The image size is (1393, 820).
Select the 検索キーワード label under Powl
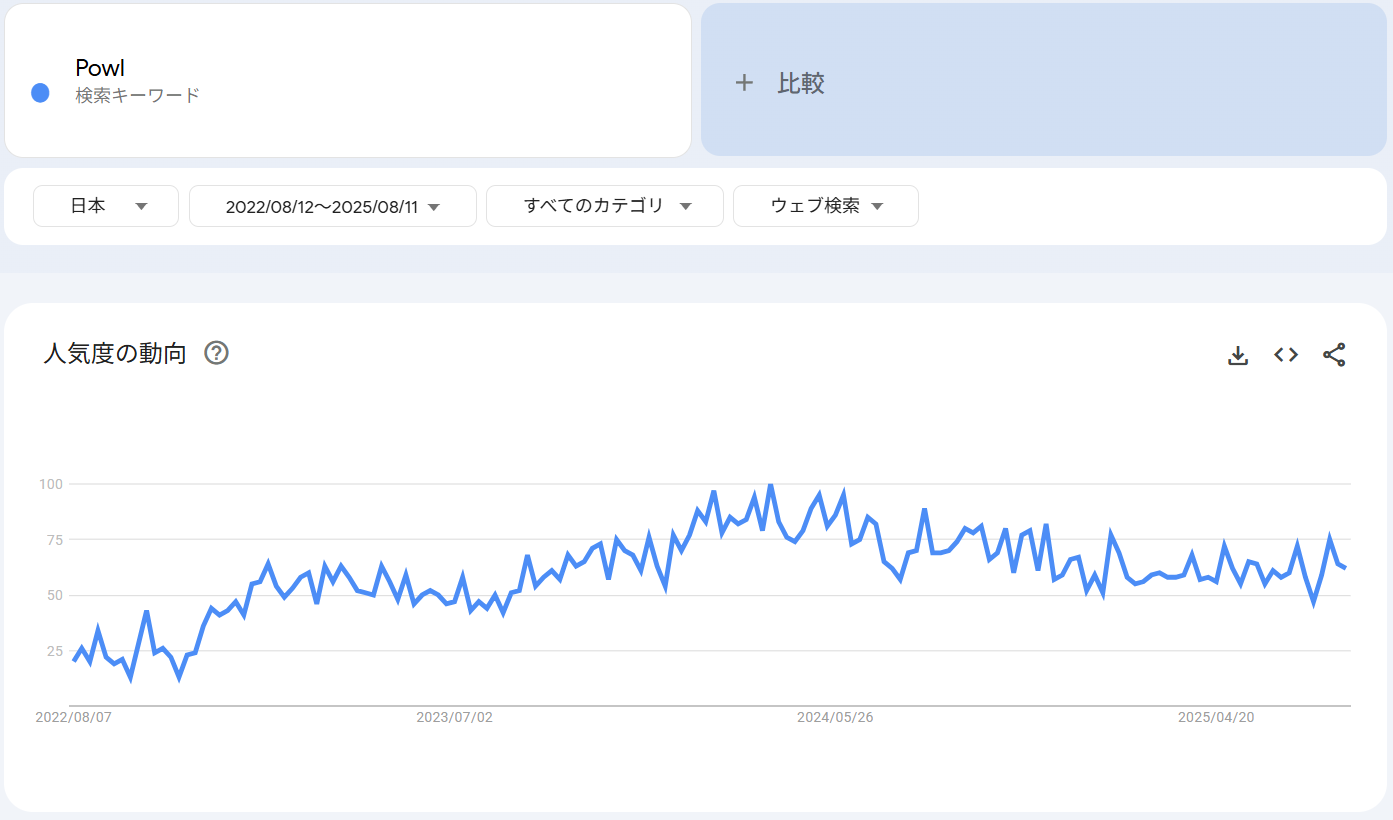pos(138,96)
